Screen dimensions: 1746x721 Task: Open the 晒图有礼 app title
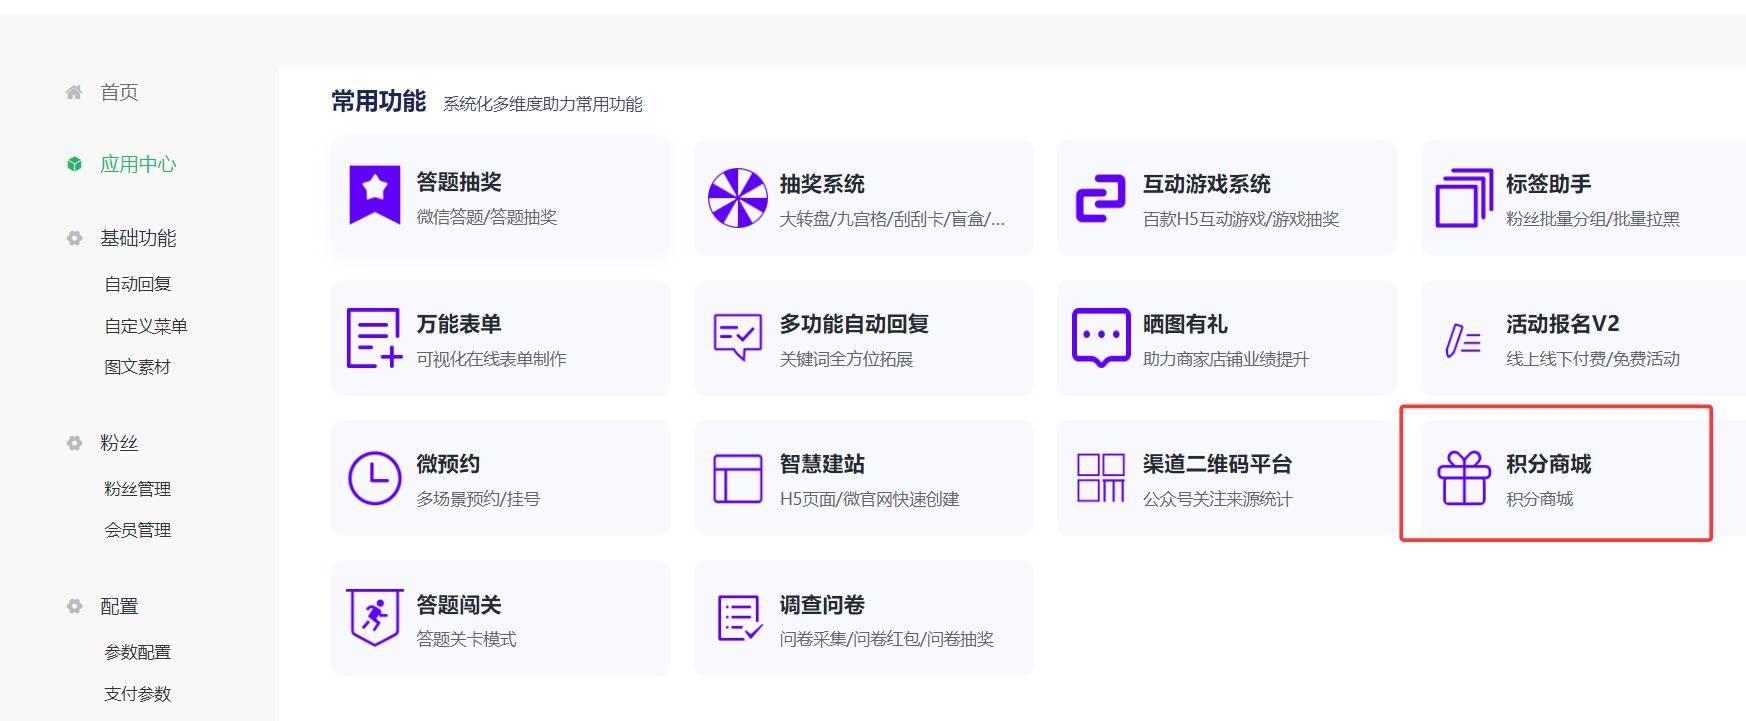(x=1185, y=324)
